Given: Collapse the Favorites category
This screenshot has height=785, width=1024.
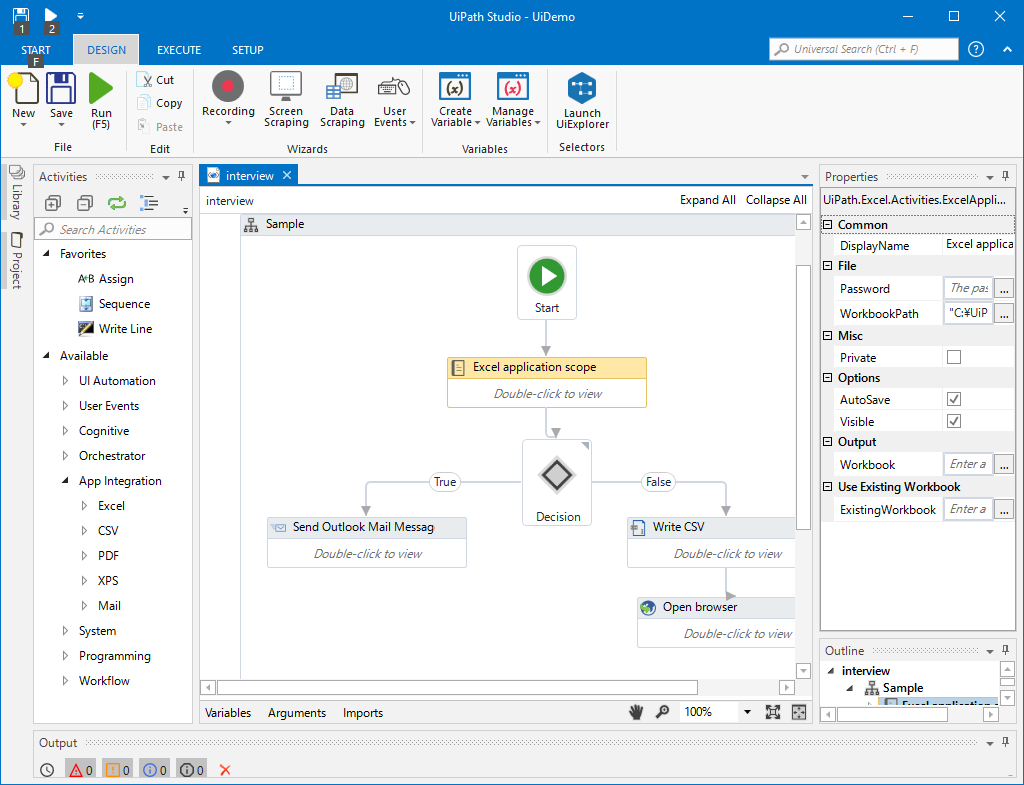Looking at the screenshot, I should 46,253.
